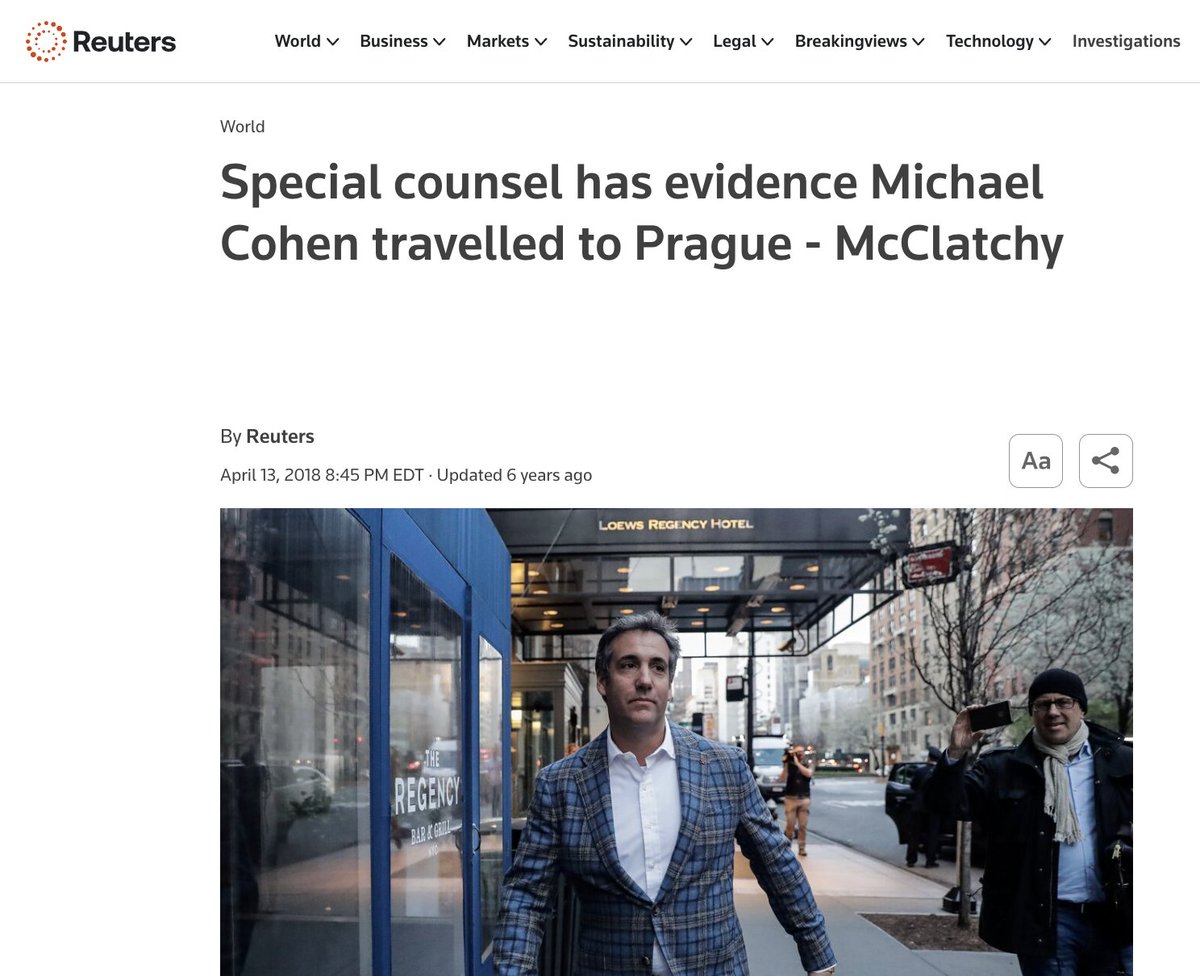This screenshot has width=1200, height=976.
Task: Open the Breakingviews chevron
Action: point(919,42)
